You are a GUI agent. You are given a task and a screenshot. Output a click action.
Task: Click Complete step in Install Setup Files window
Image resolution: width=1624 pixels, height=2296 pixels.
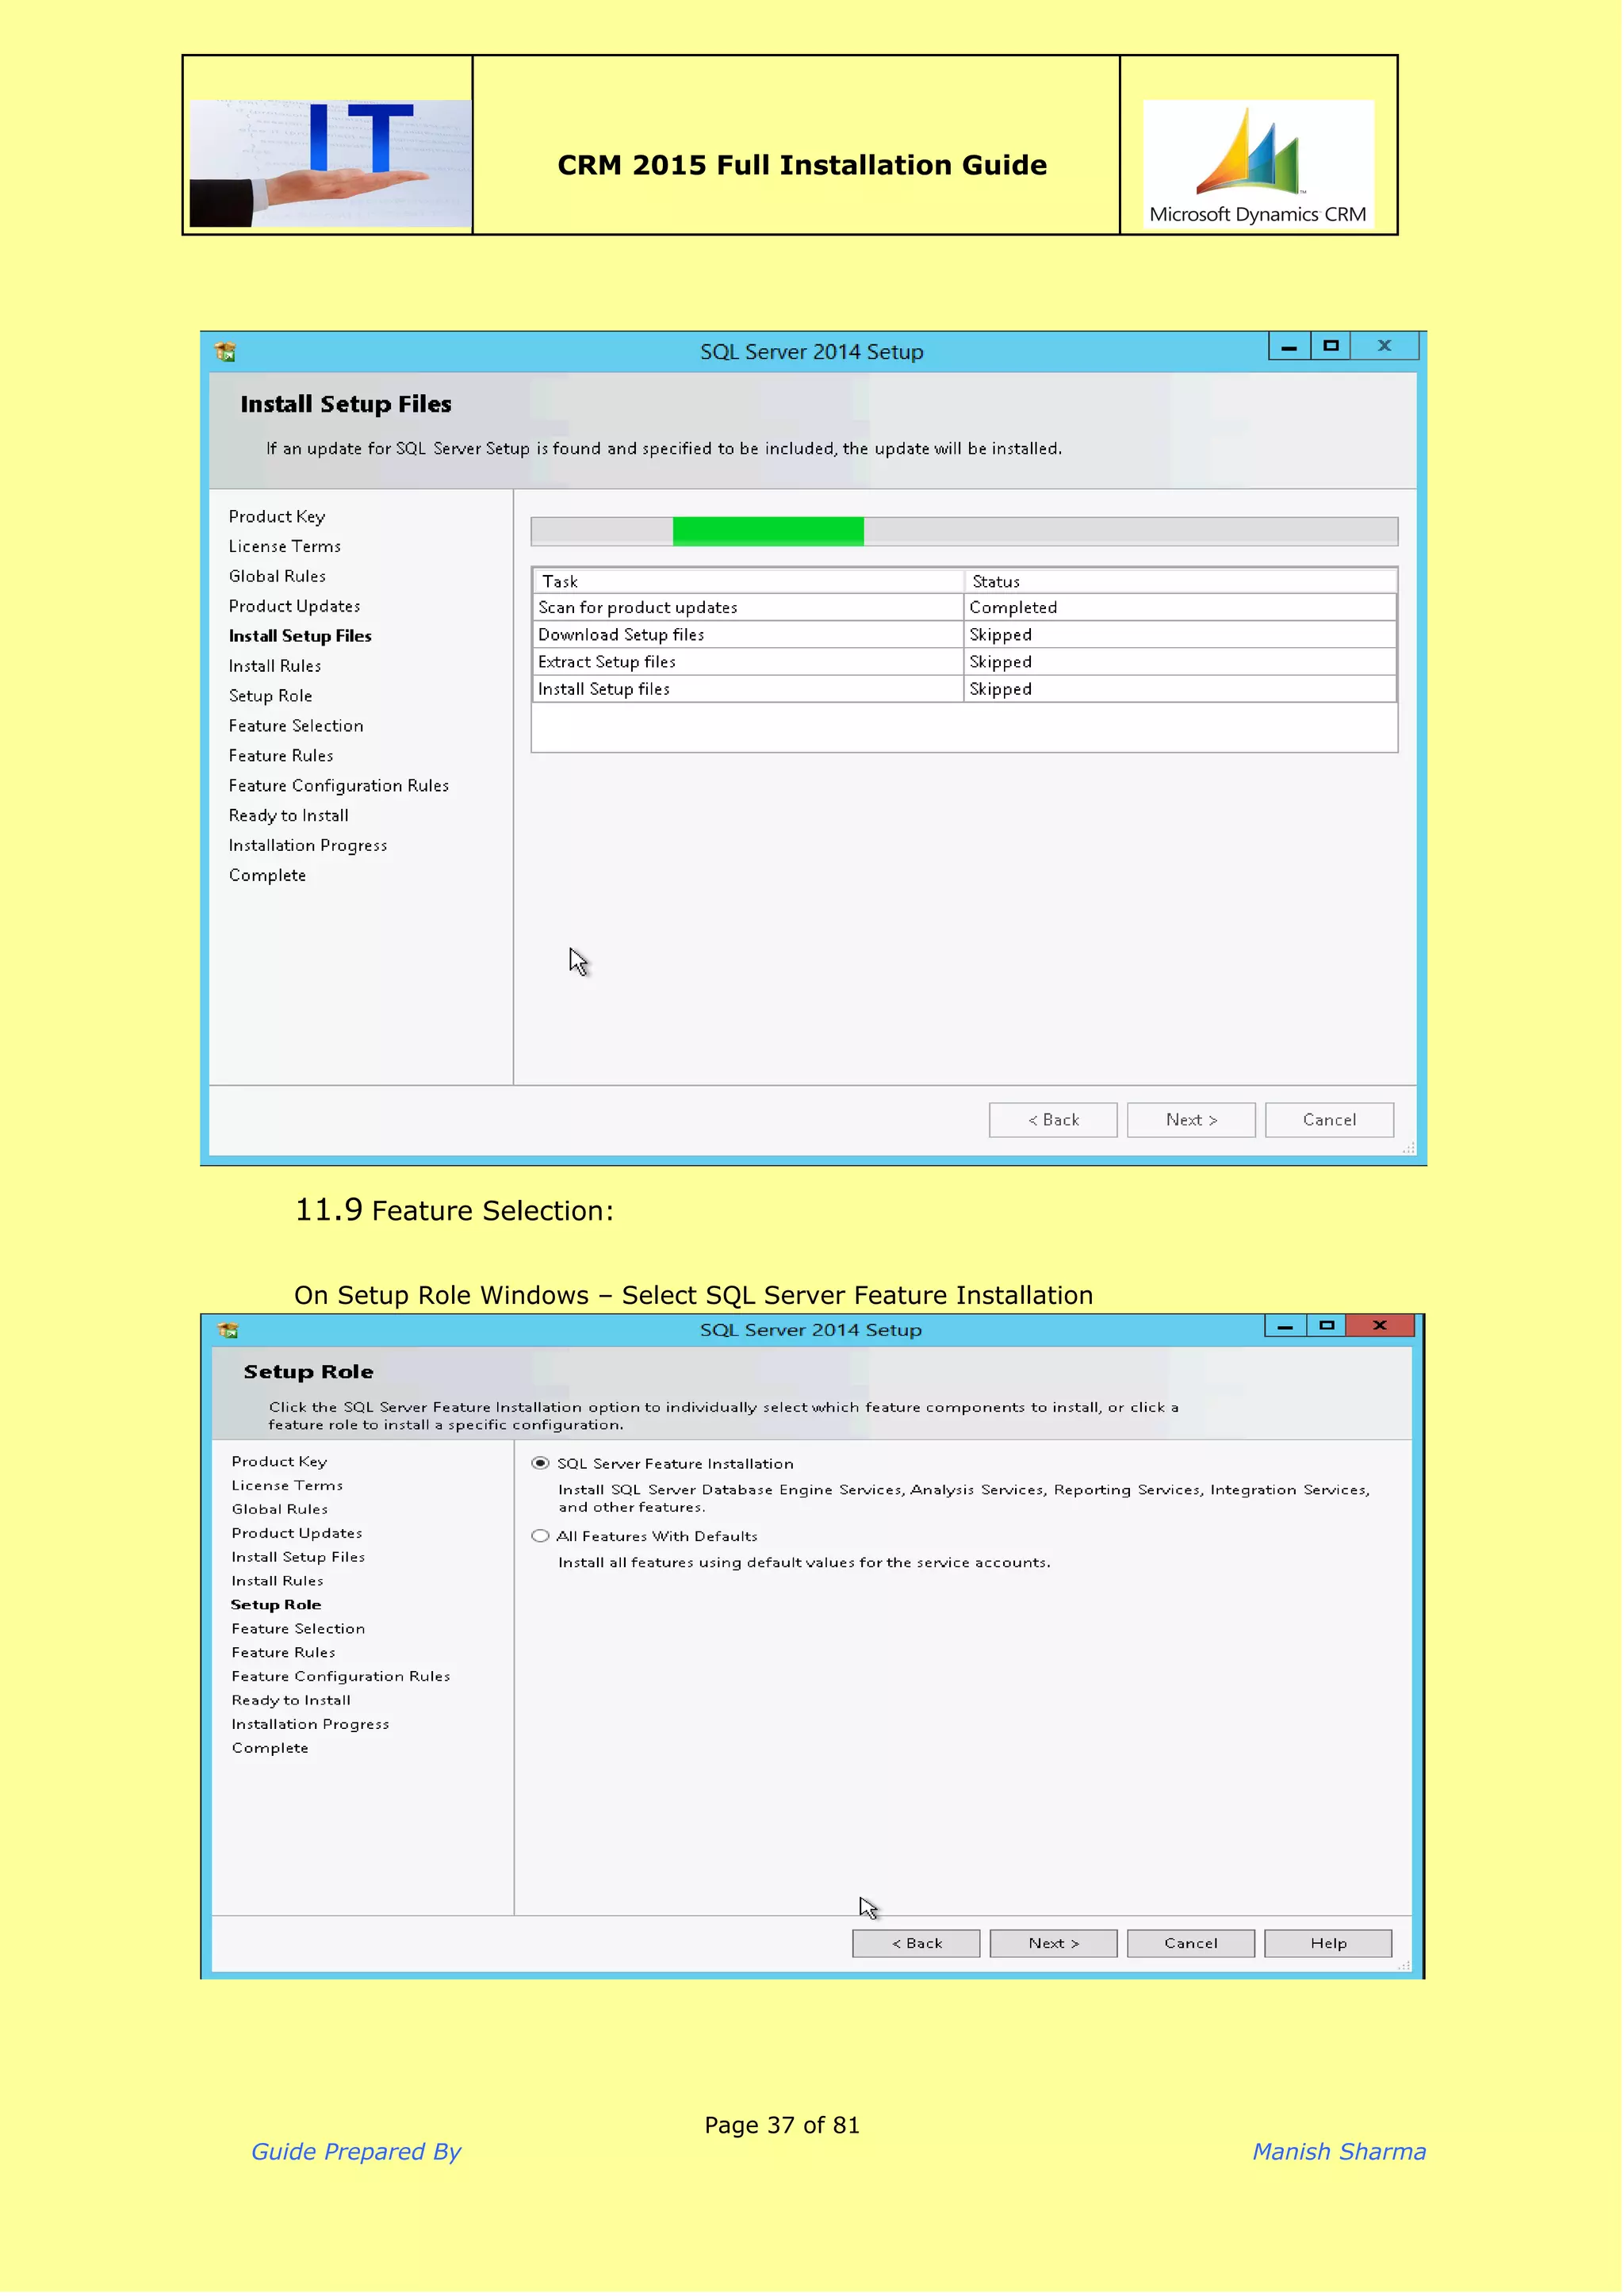pos(268,877)
